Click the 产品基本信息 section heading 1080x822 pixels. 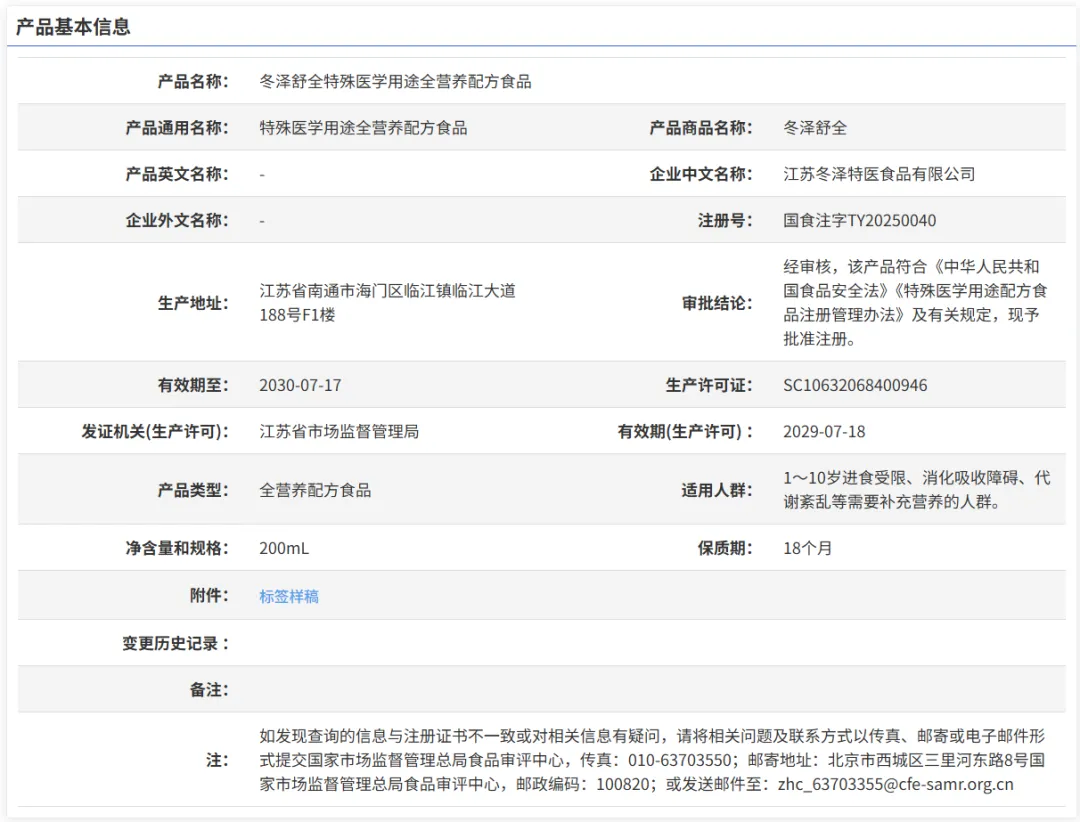coord(73,27)
